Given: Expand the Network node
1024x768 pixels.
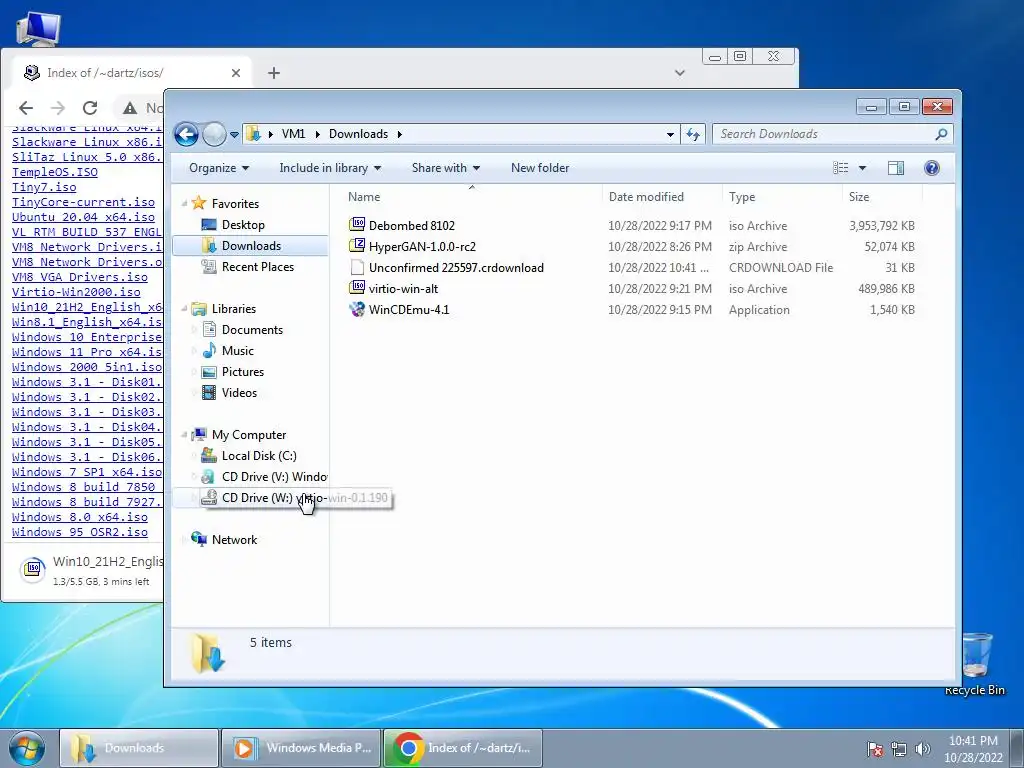Looking at the screenshot, I should 184,540.
